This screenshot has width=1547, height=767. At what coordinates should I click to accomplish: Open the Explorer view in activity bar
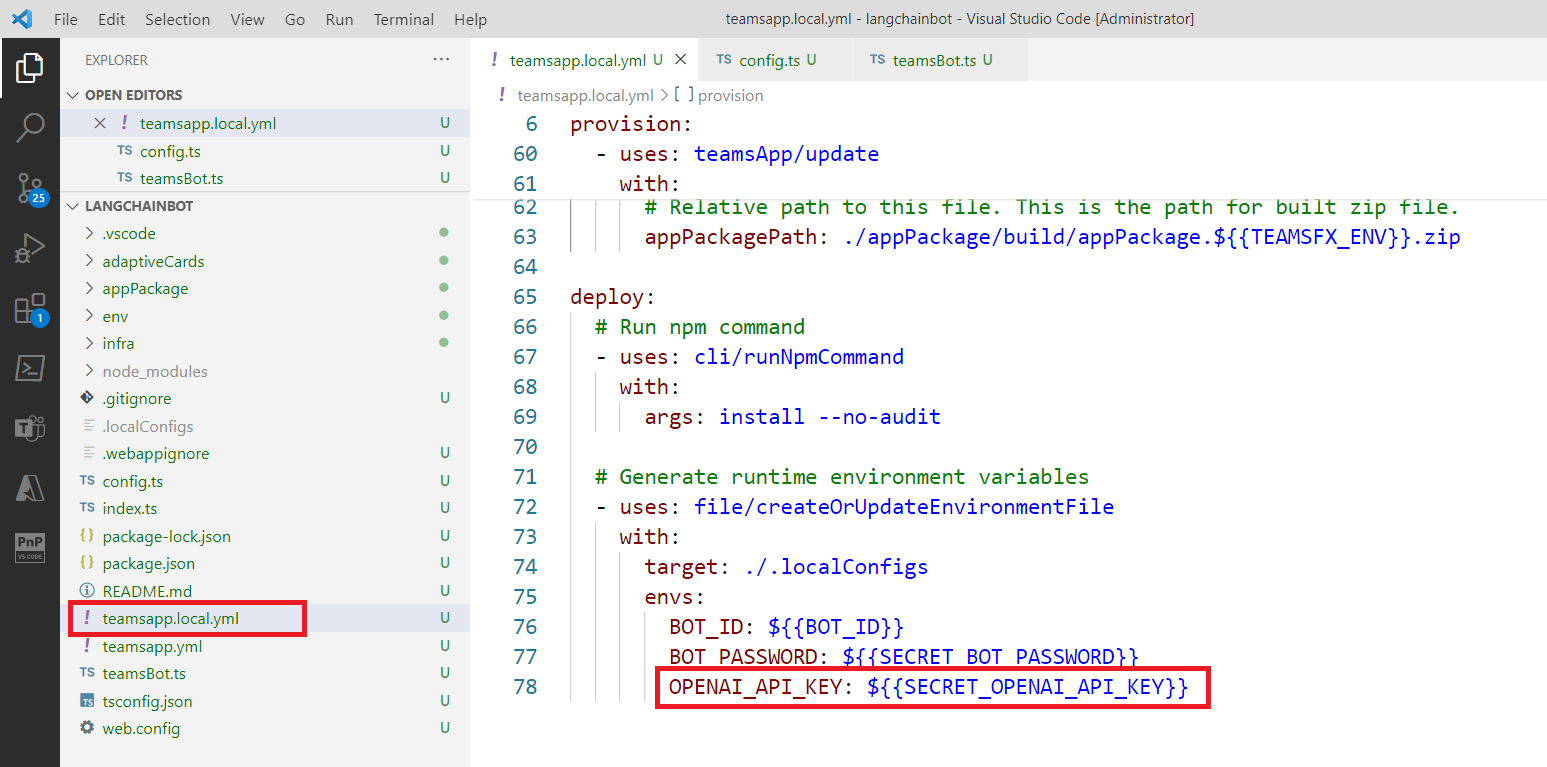coord(30,68)
